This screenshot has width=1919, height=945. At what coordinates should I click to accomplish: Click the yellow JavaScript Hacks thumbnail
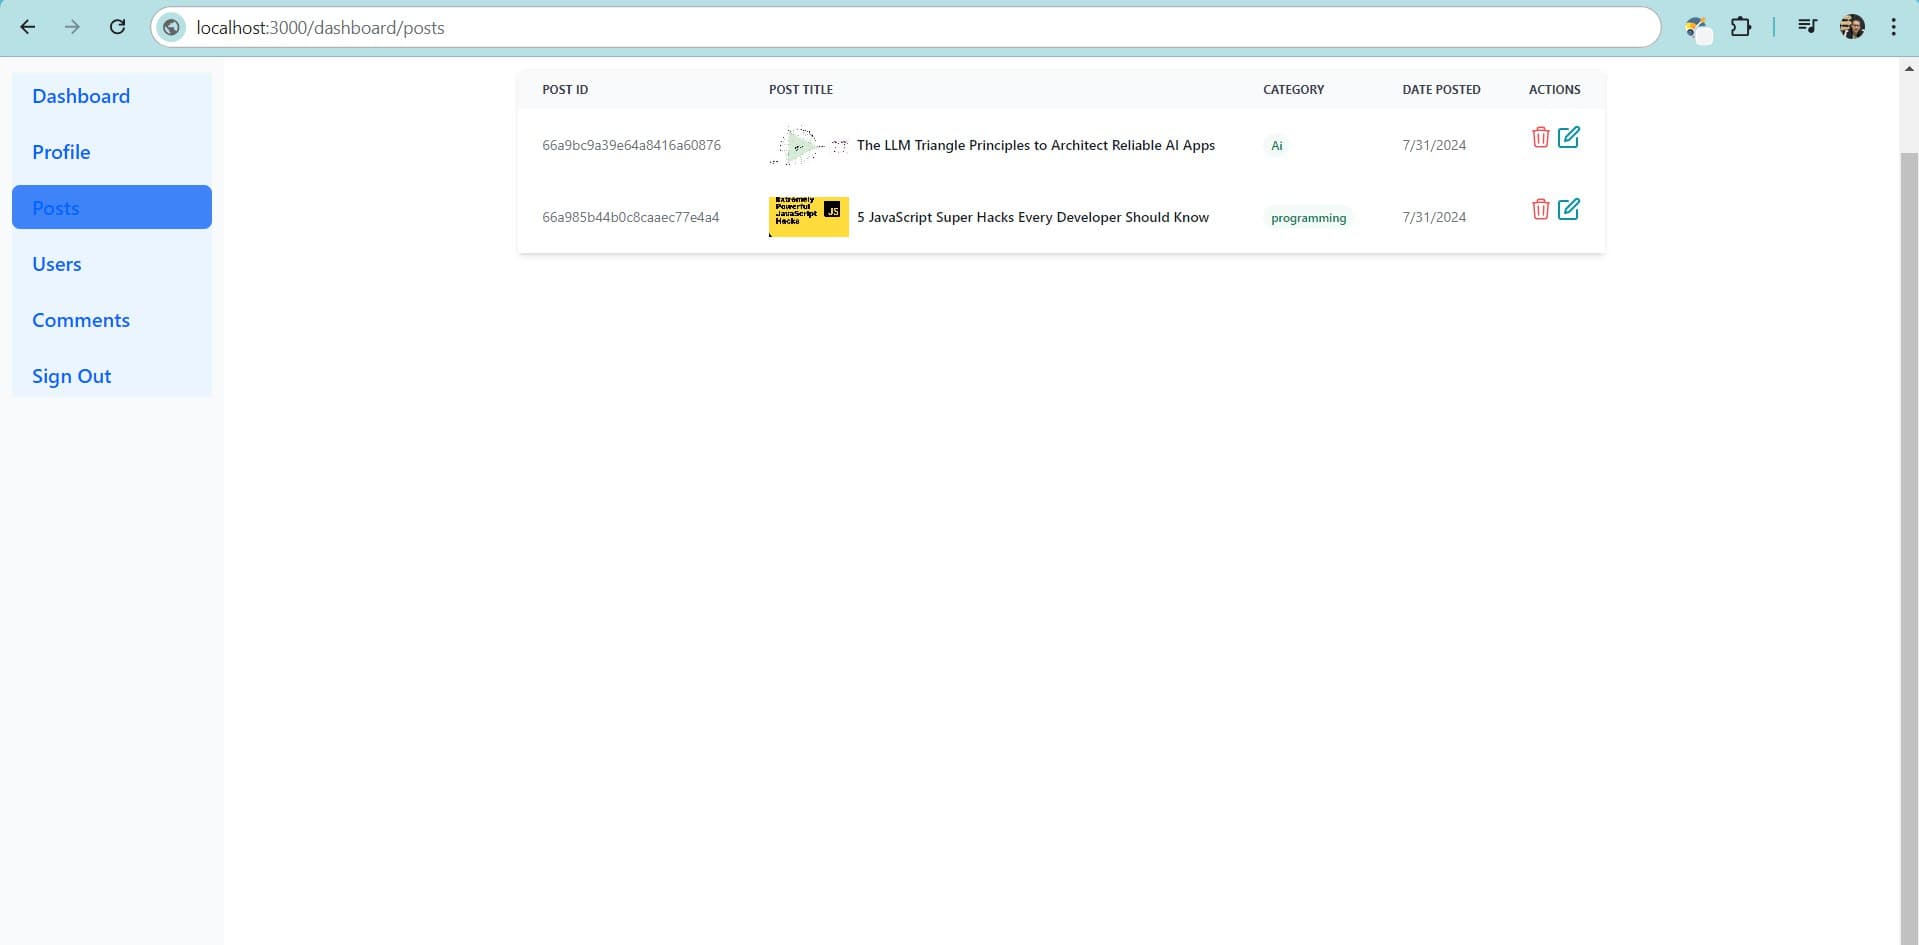pos(808,216)
